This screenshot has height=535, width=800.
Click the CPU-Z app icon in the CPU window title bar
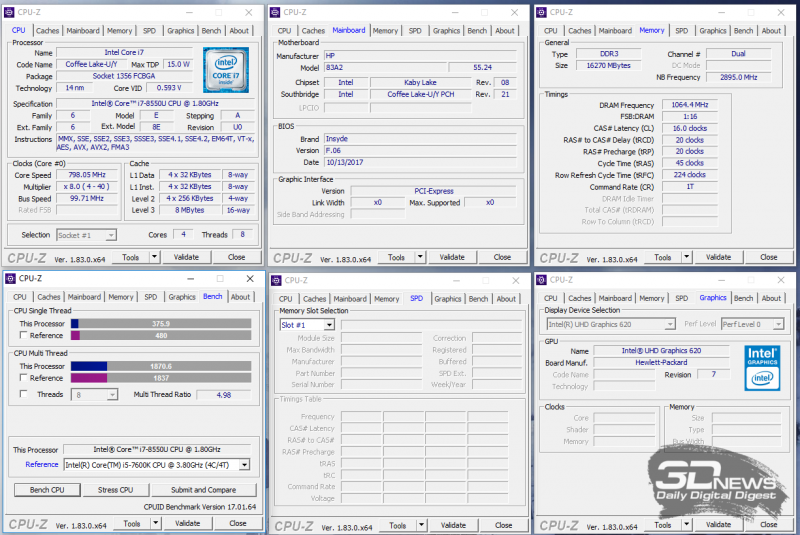pos(9,12)
